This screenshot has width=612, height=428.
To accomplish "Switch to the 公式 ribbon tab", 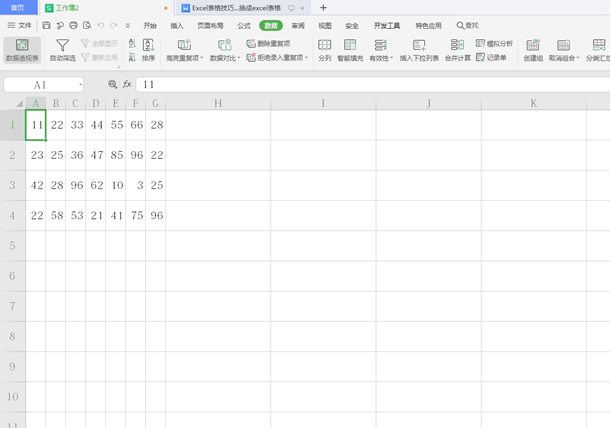I will 244,26.
